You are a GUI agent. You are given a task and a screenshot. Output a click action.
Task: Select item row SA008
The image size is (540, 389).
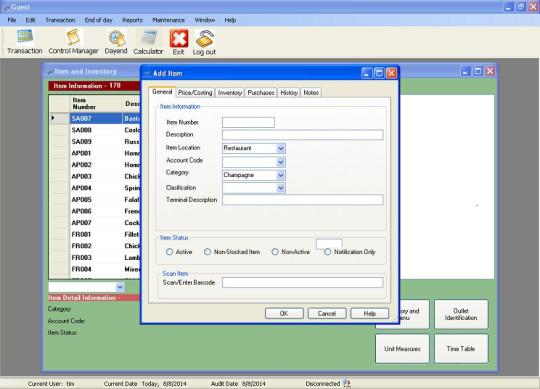[x=95, y=130]
